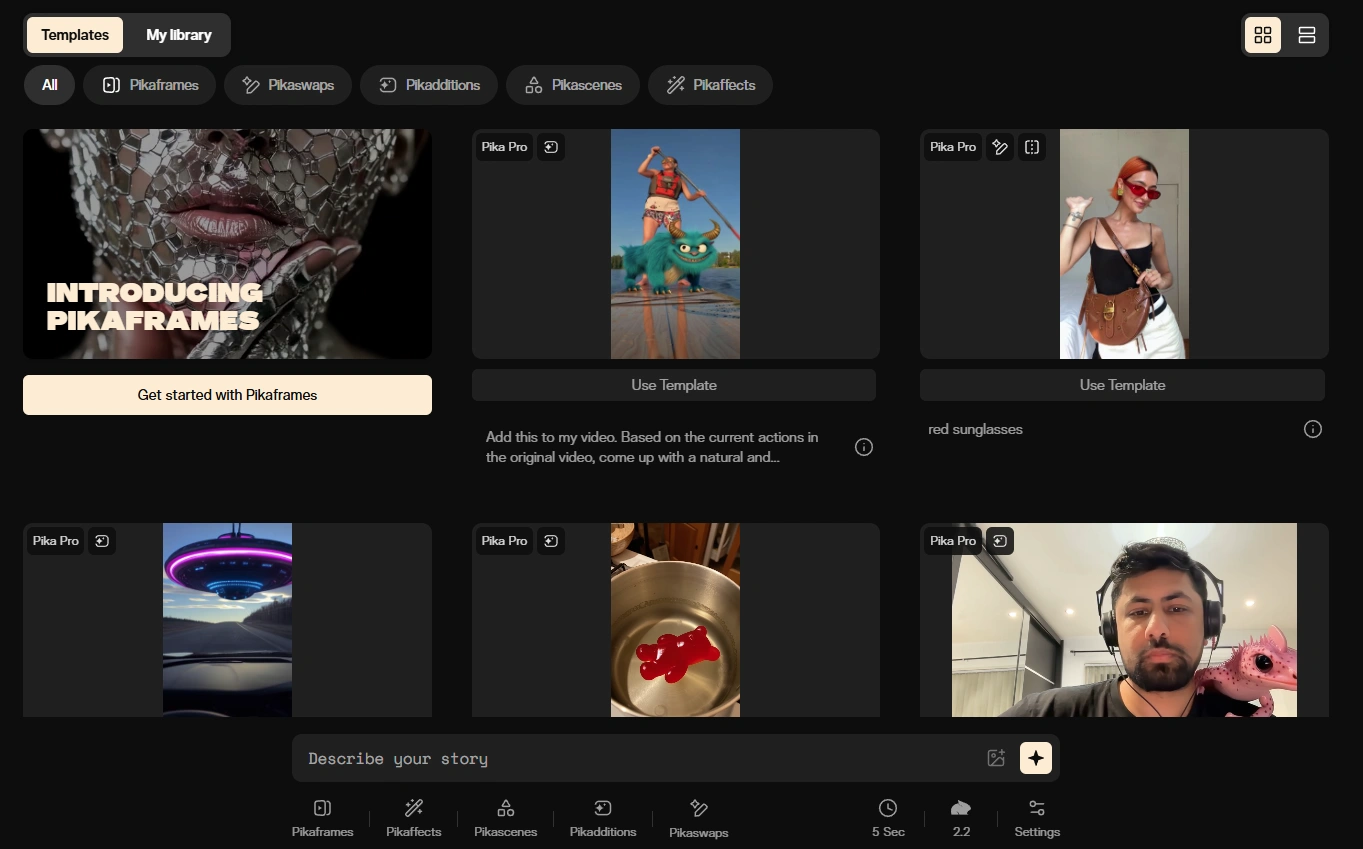This screenshot has width=1363, height=849.
Task: Click info icon beside "Add this to my video" description
Action: click(x=864, y=447)
